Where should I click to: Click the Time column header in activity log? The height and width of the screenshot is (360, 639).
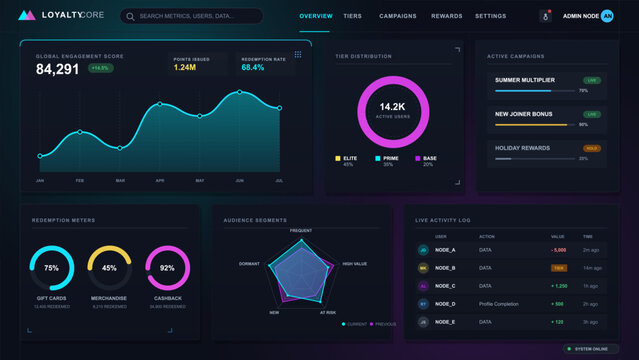pyautogui.click(x=588, y=236)
